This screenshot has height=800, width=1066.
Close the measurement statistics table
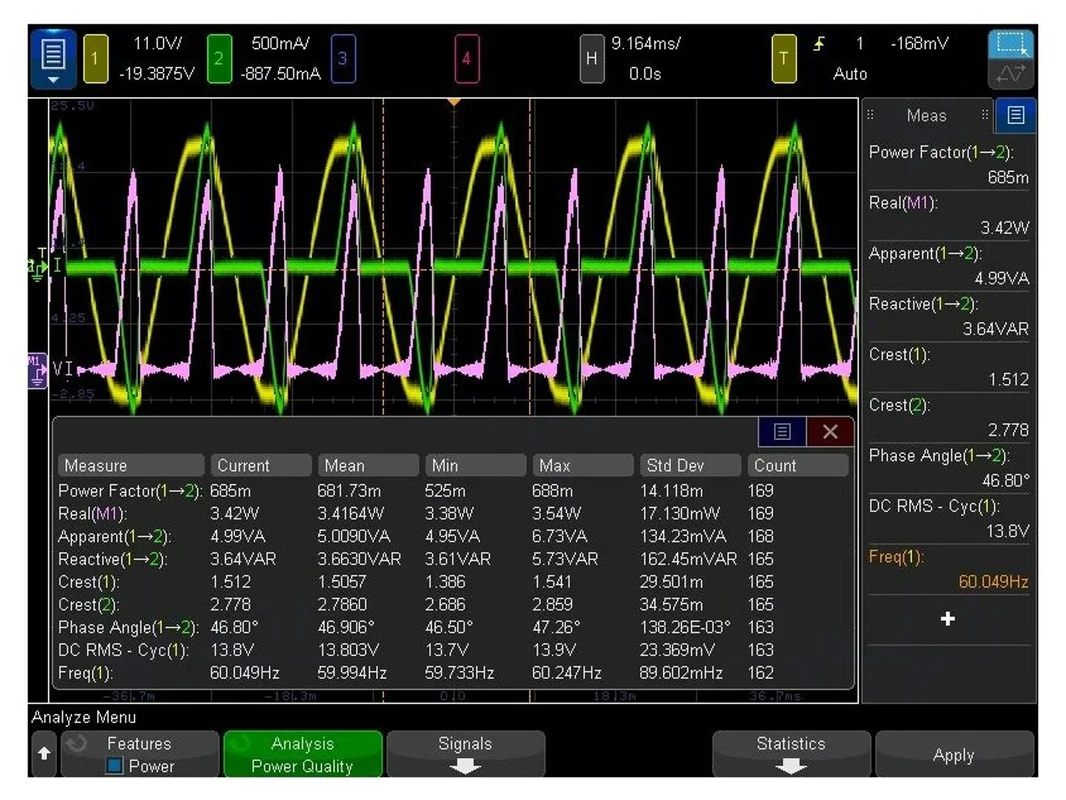click(830, 432)
